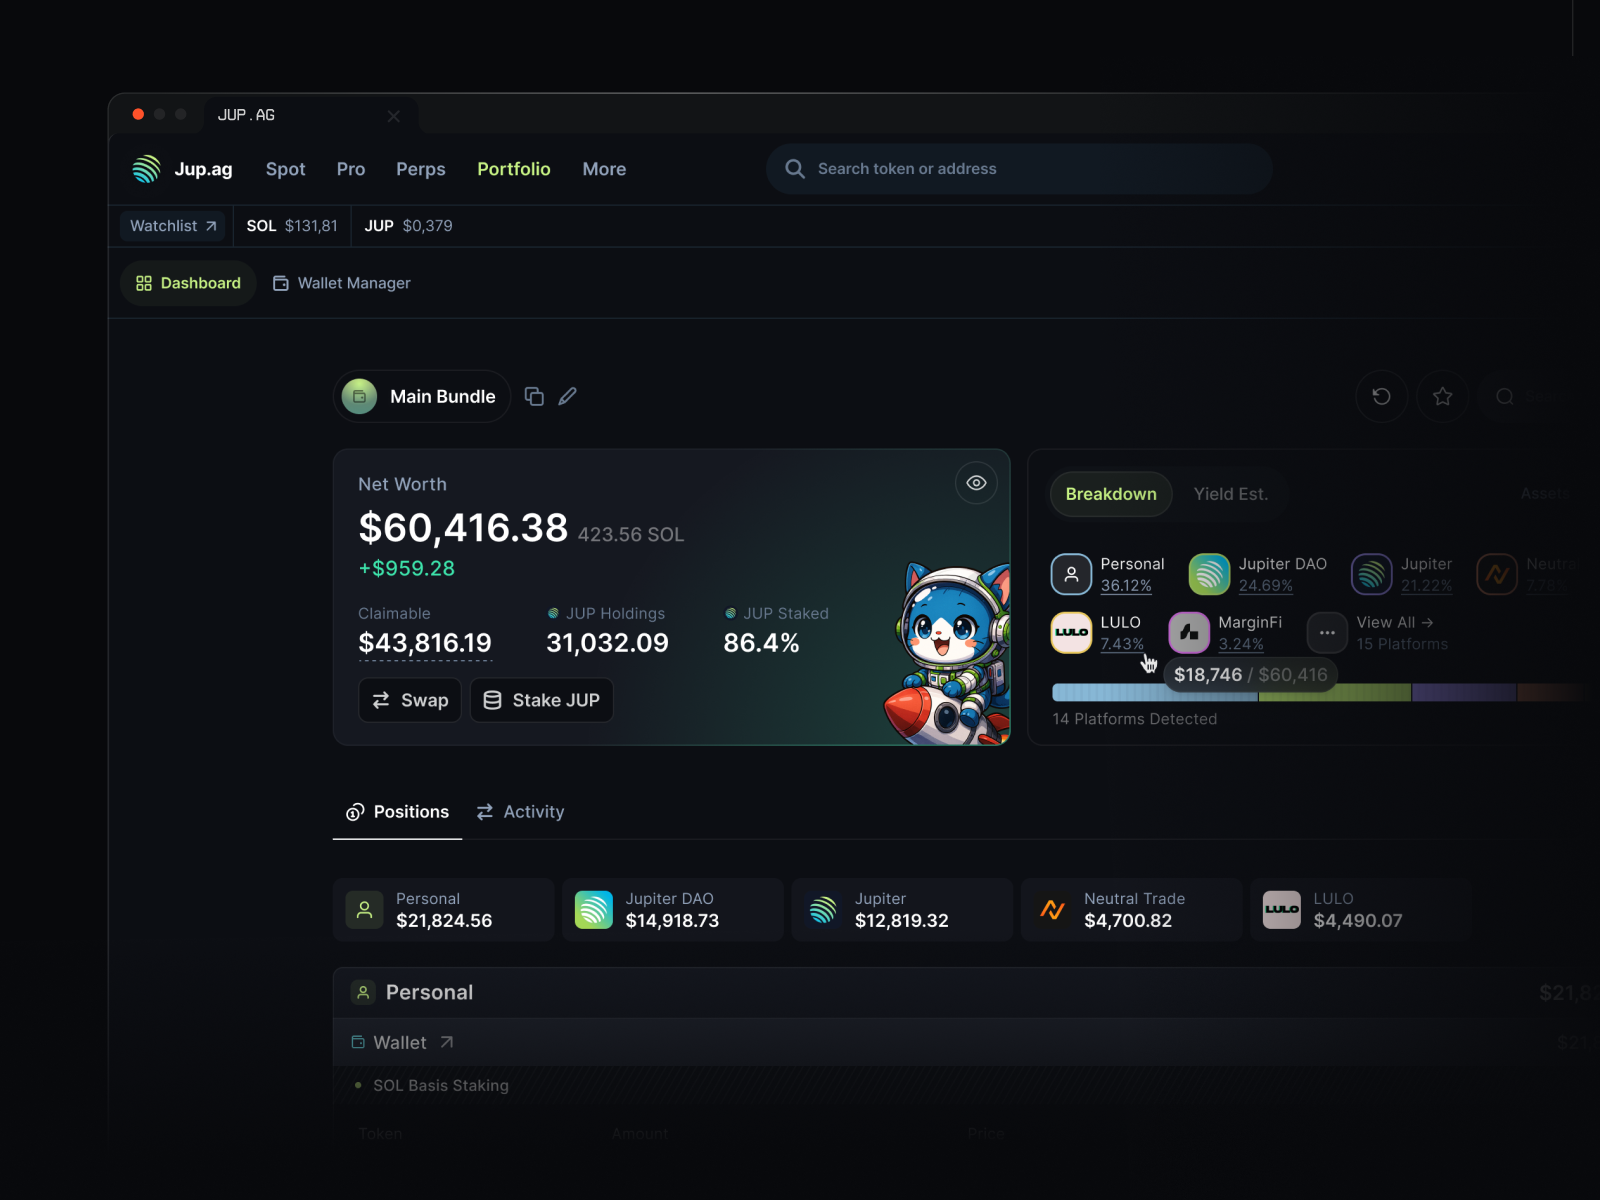Click the MarginFi icon in breakdown

pyautogui.click(x=1189, y=632)
